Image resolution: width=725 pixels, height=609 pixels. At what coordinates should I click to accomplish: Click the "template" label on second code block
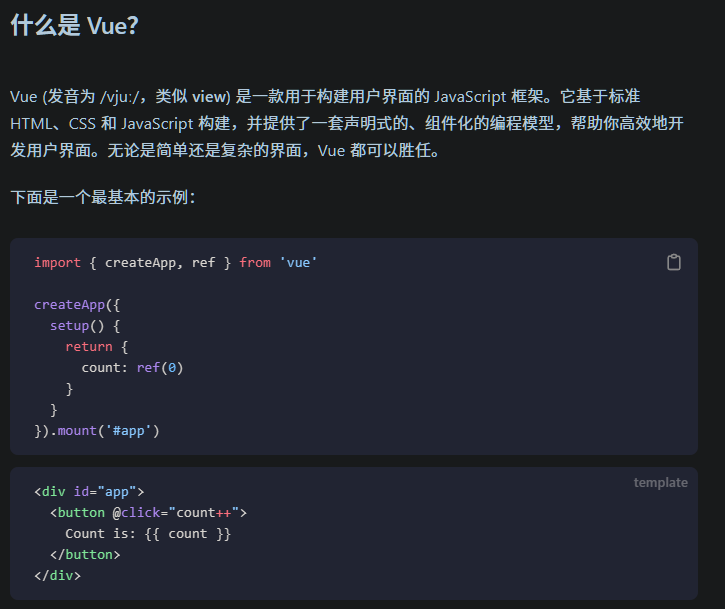click(x=660, y=482)
